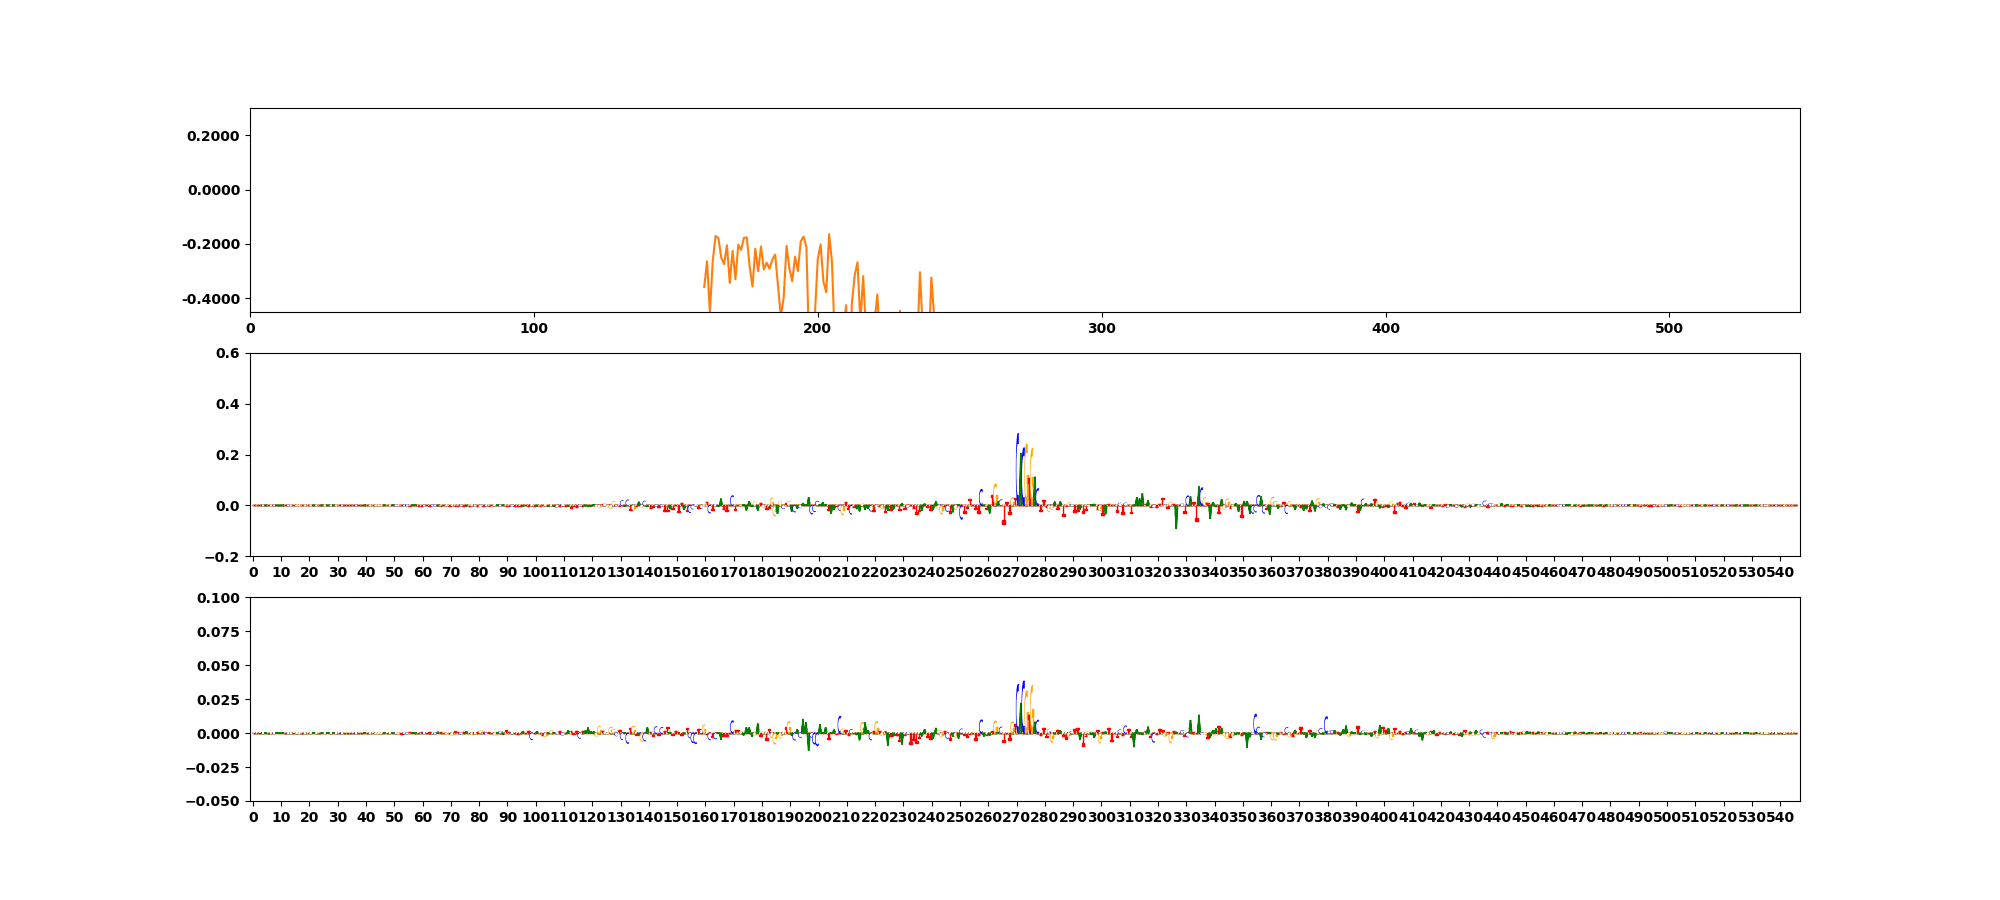The image size is (2000, 900).
Task: Click the 300 x-axis tick in top plot
Action: tap(1101, 328)
